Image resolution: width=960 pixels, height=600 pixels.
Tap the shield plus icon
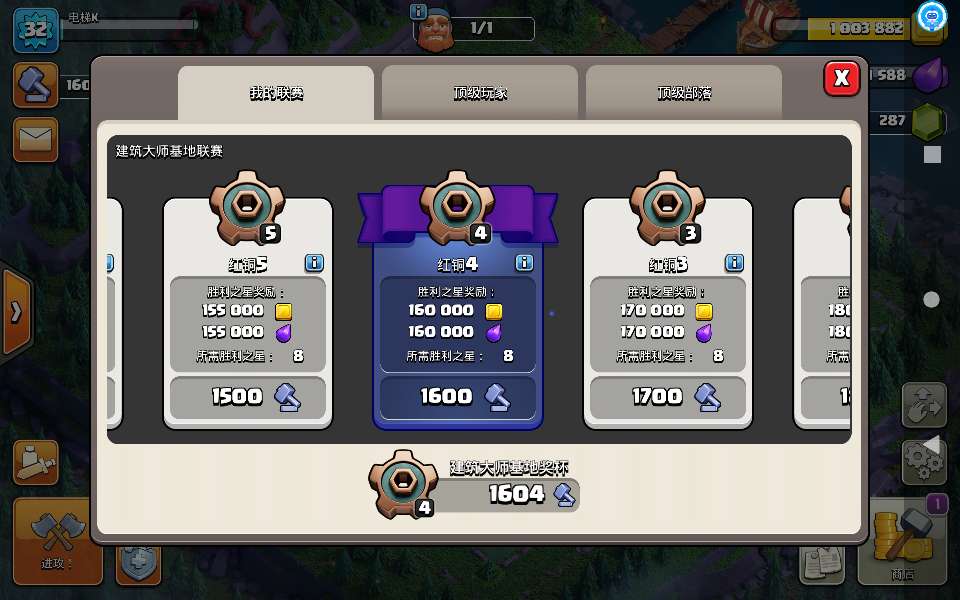138,564
